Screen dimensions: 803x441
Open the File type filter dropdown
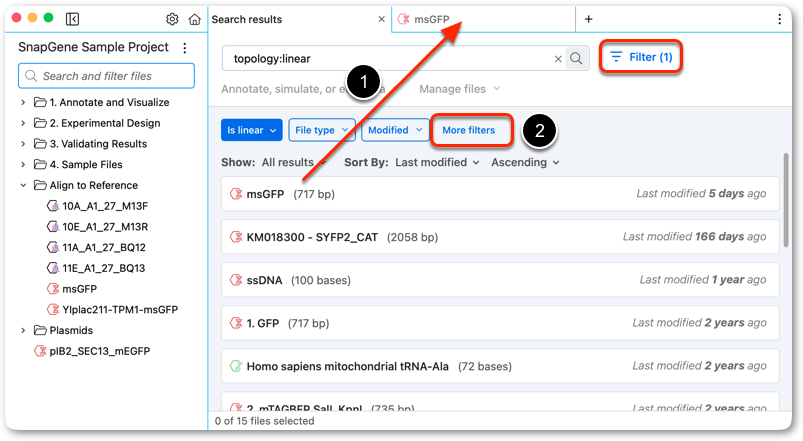point(322,130)
